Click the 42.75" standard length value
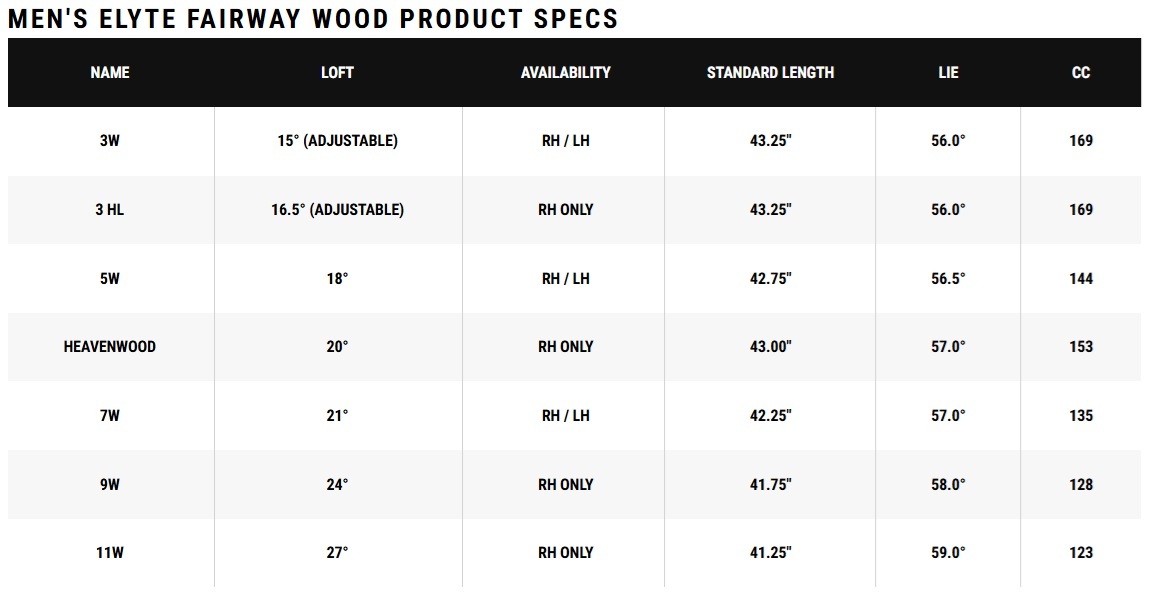 771,279
